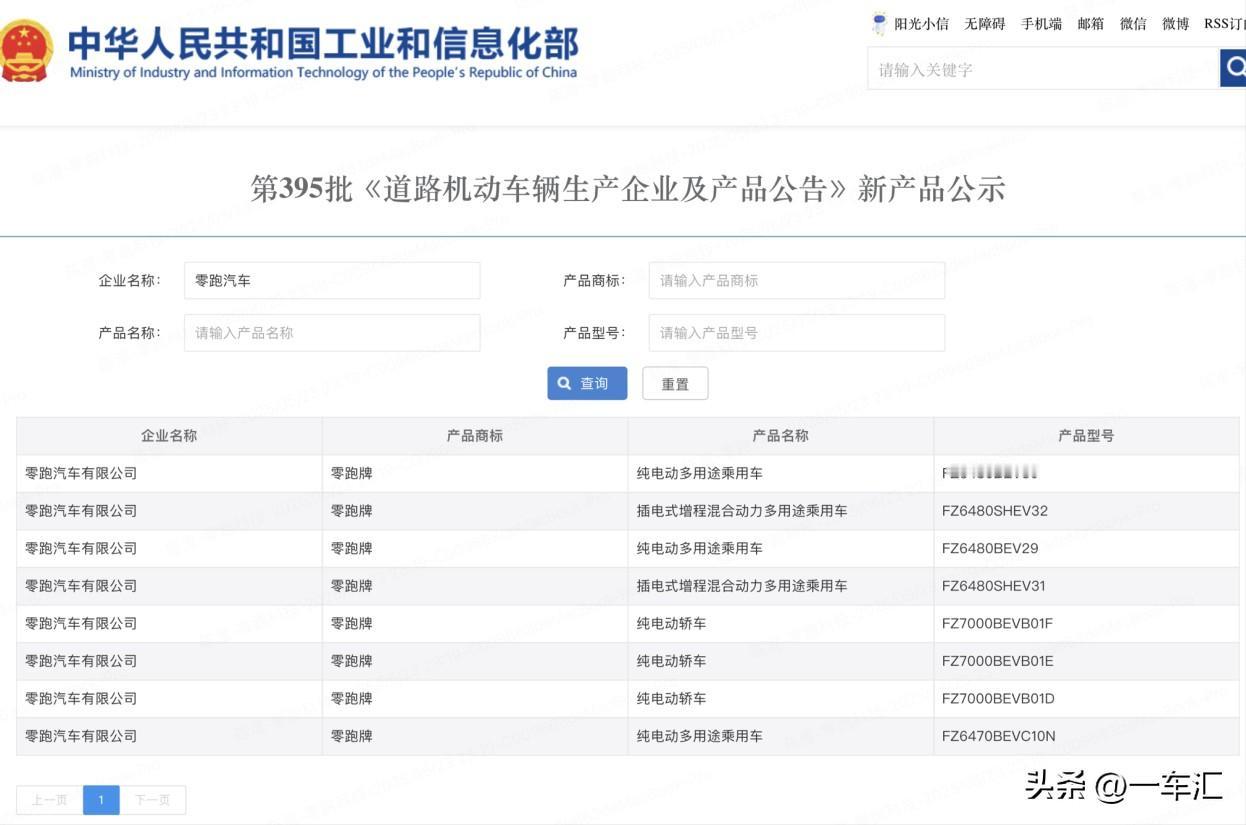The height and width of the screenshot is (825, 1246).
Task: Click the 上一页 pagination button
Action: point(49,800)
